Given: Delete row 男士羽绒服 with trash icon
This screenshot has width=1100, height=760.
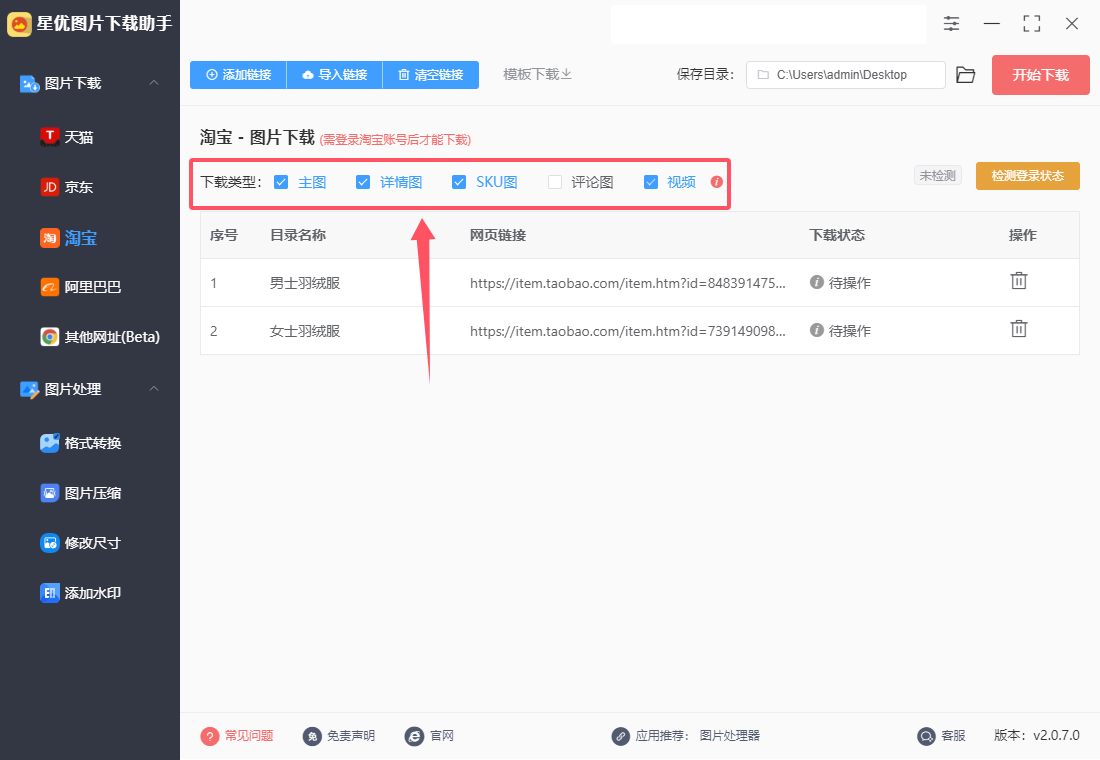Looking at the screenshot, I should (1019, 281).
